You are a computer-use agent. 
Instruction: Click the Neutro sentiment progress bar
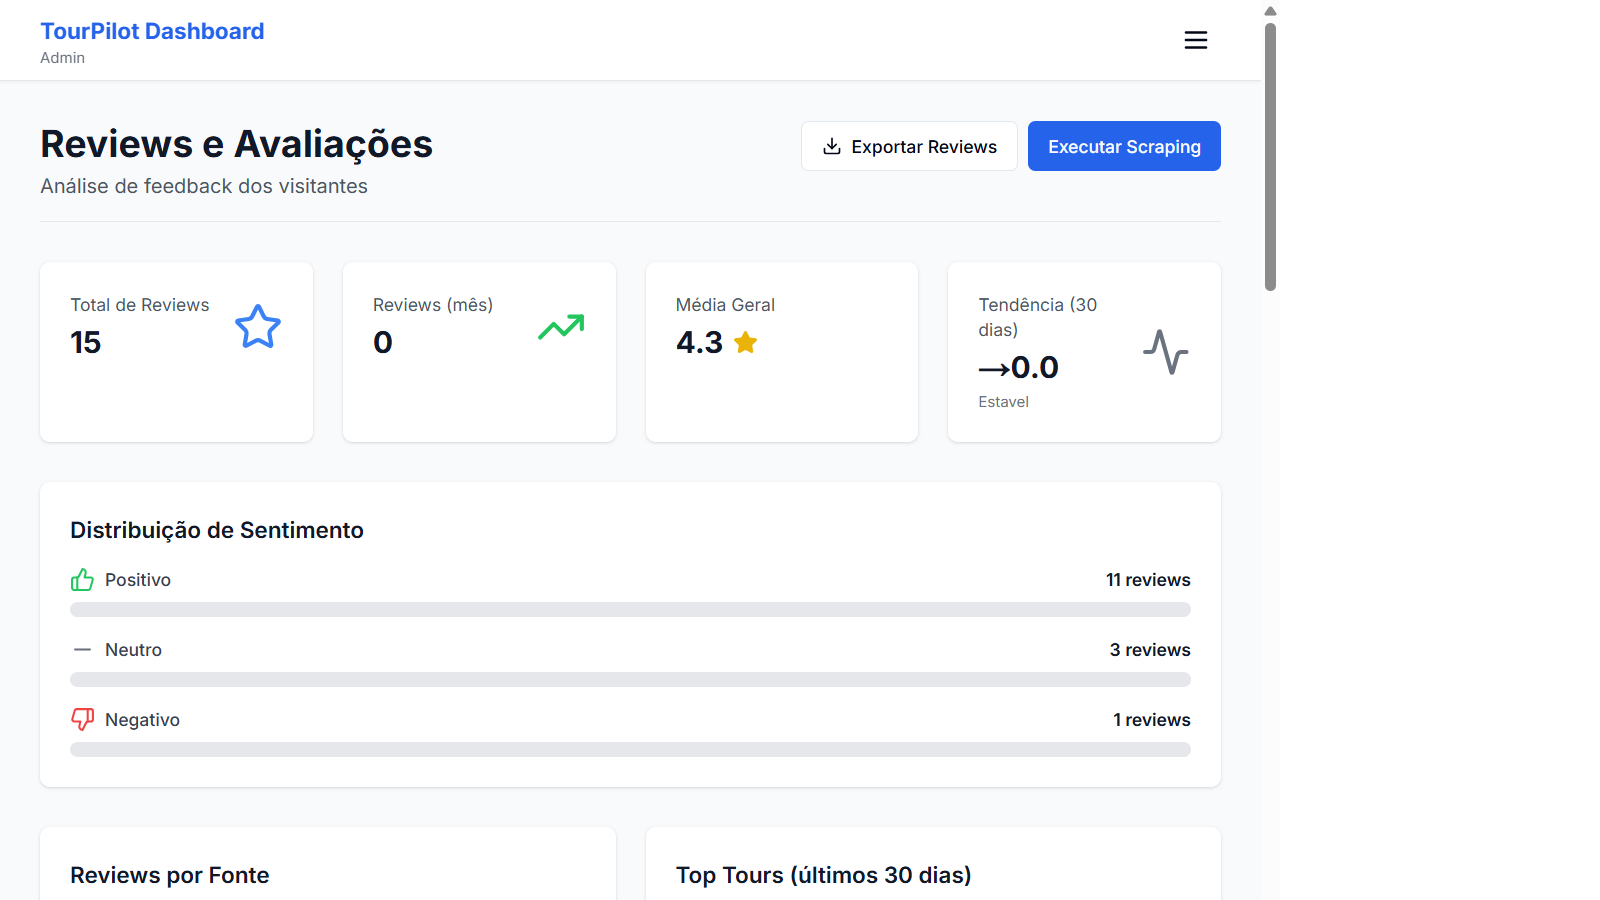click(x=630, y=679)
